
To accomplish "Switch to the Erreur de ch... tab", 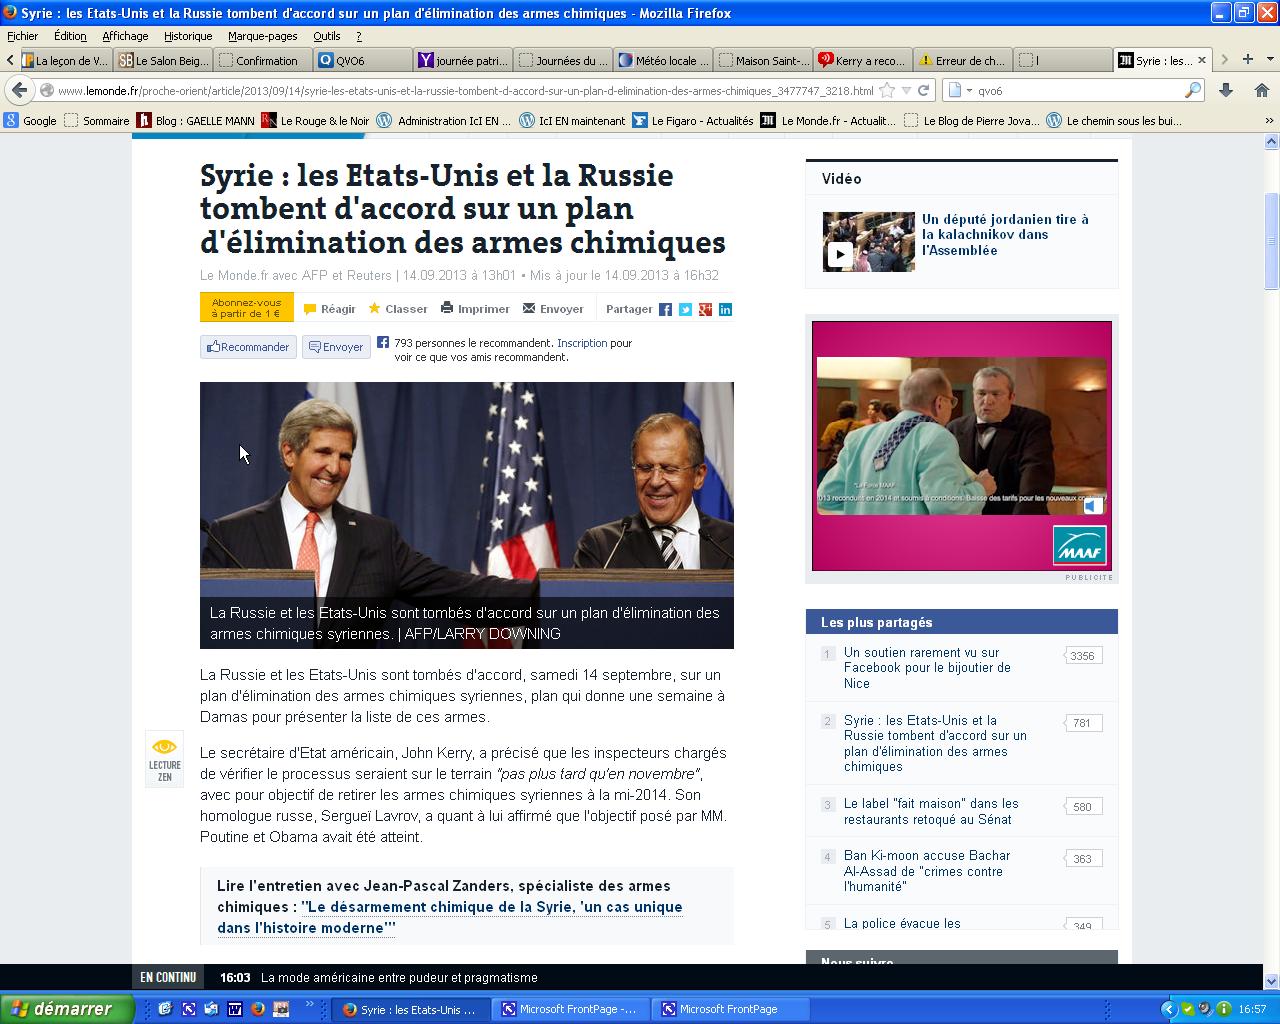I will pyautogui.click(x=963, y=60).
